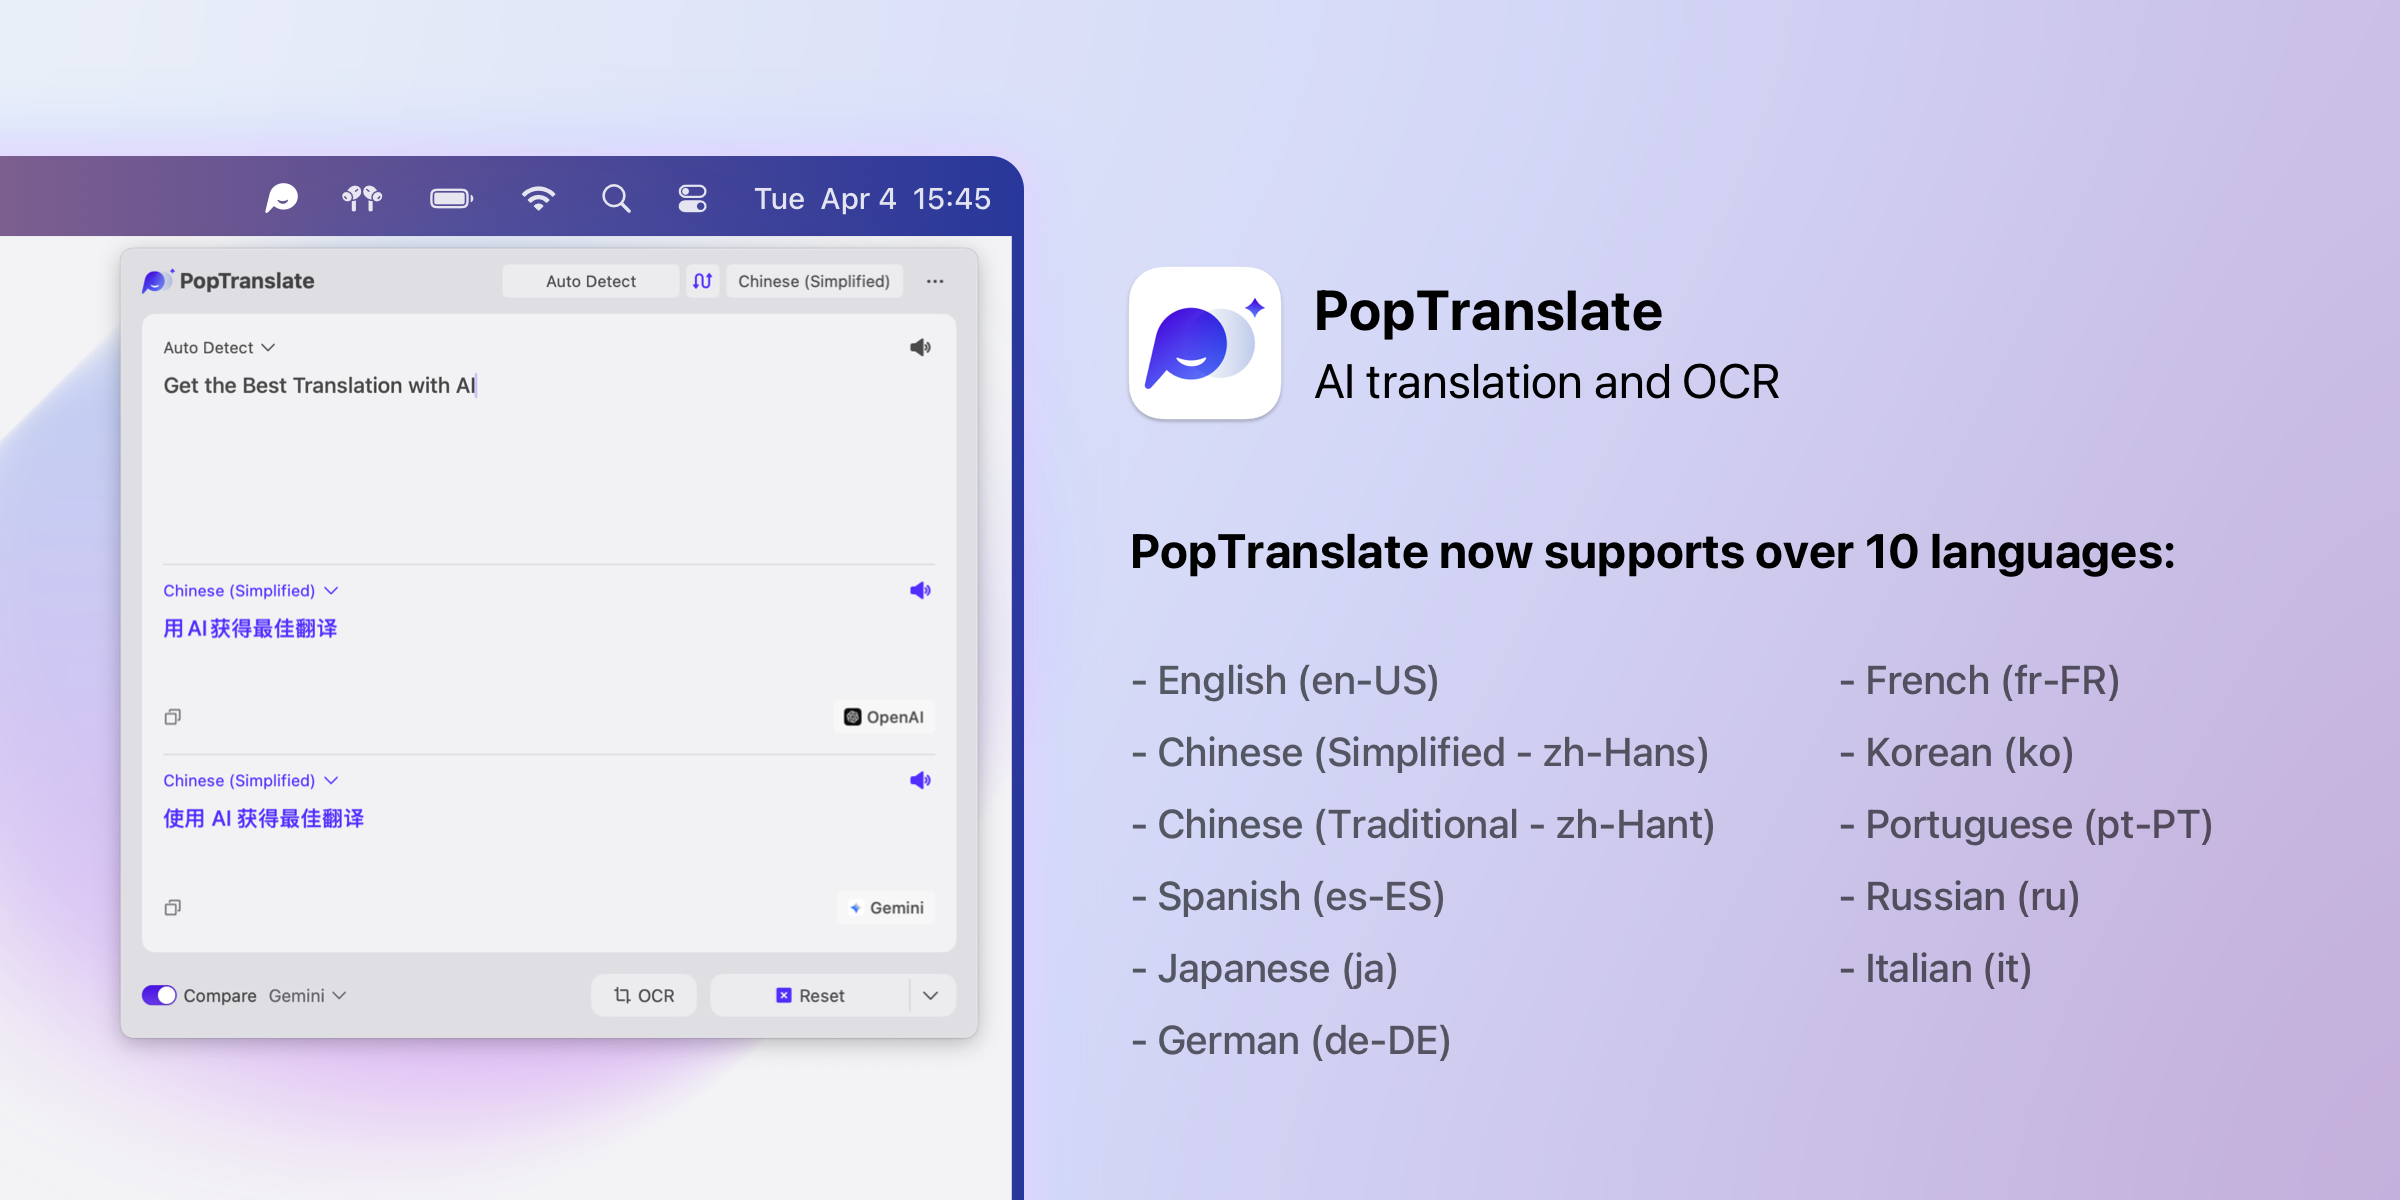Click the Gemini provider badge

coord(886,907)
